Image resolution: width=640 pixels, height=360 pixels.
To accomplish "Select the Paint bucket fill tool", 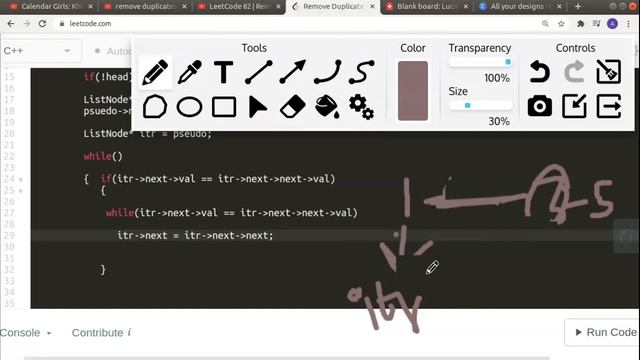I will point(327,107).
